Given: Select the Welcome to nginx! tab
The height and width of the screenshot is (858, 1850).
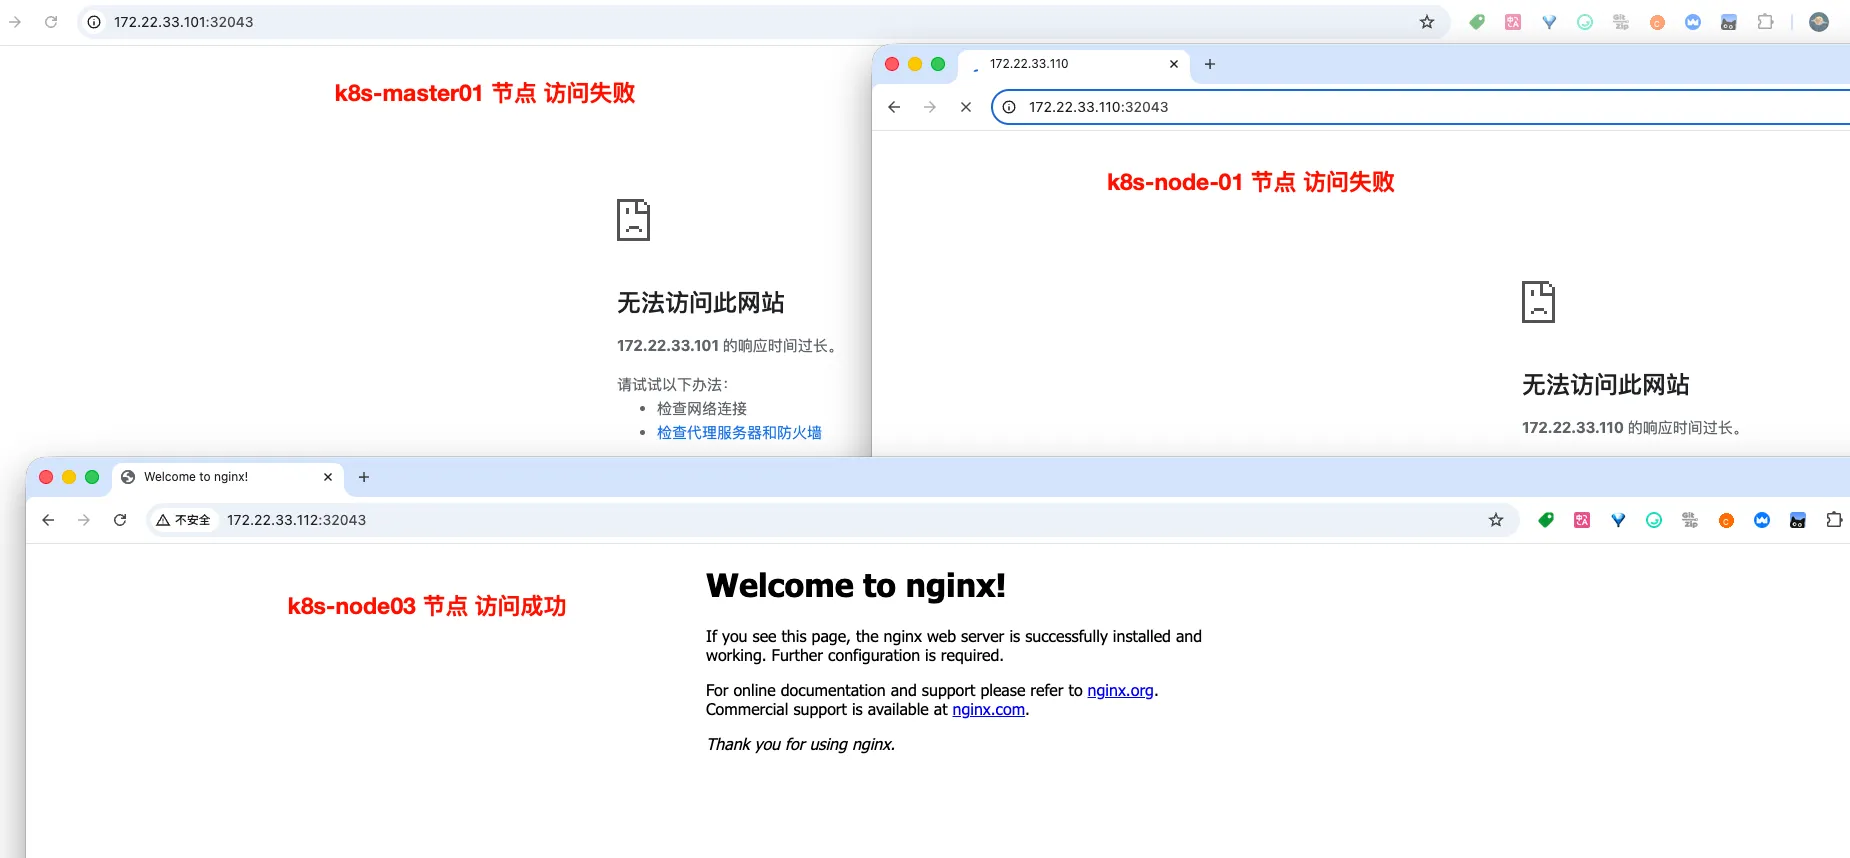Looking at the screenshot, I should tap(228, 477).
